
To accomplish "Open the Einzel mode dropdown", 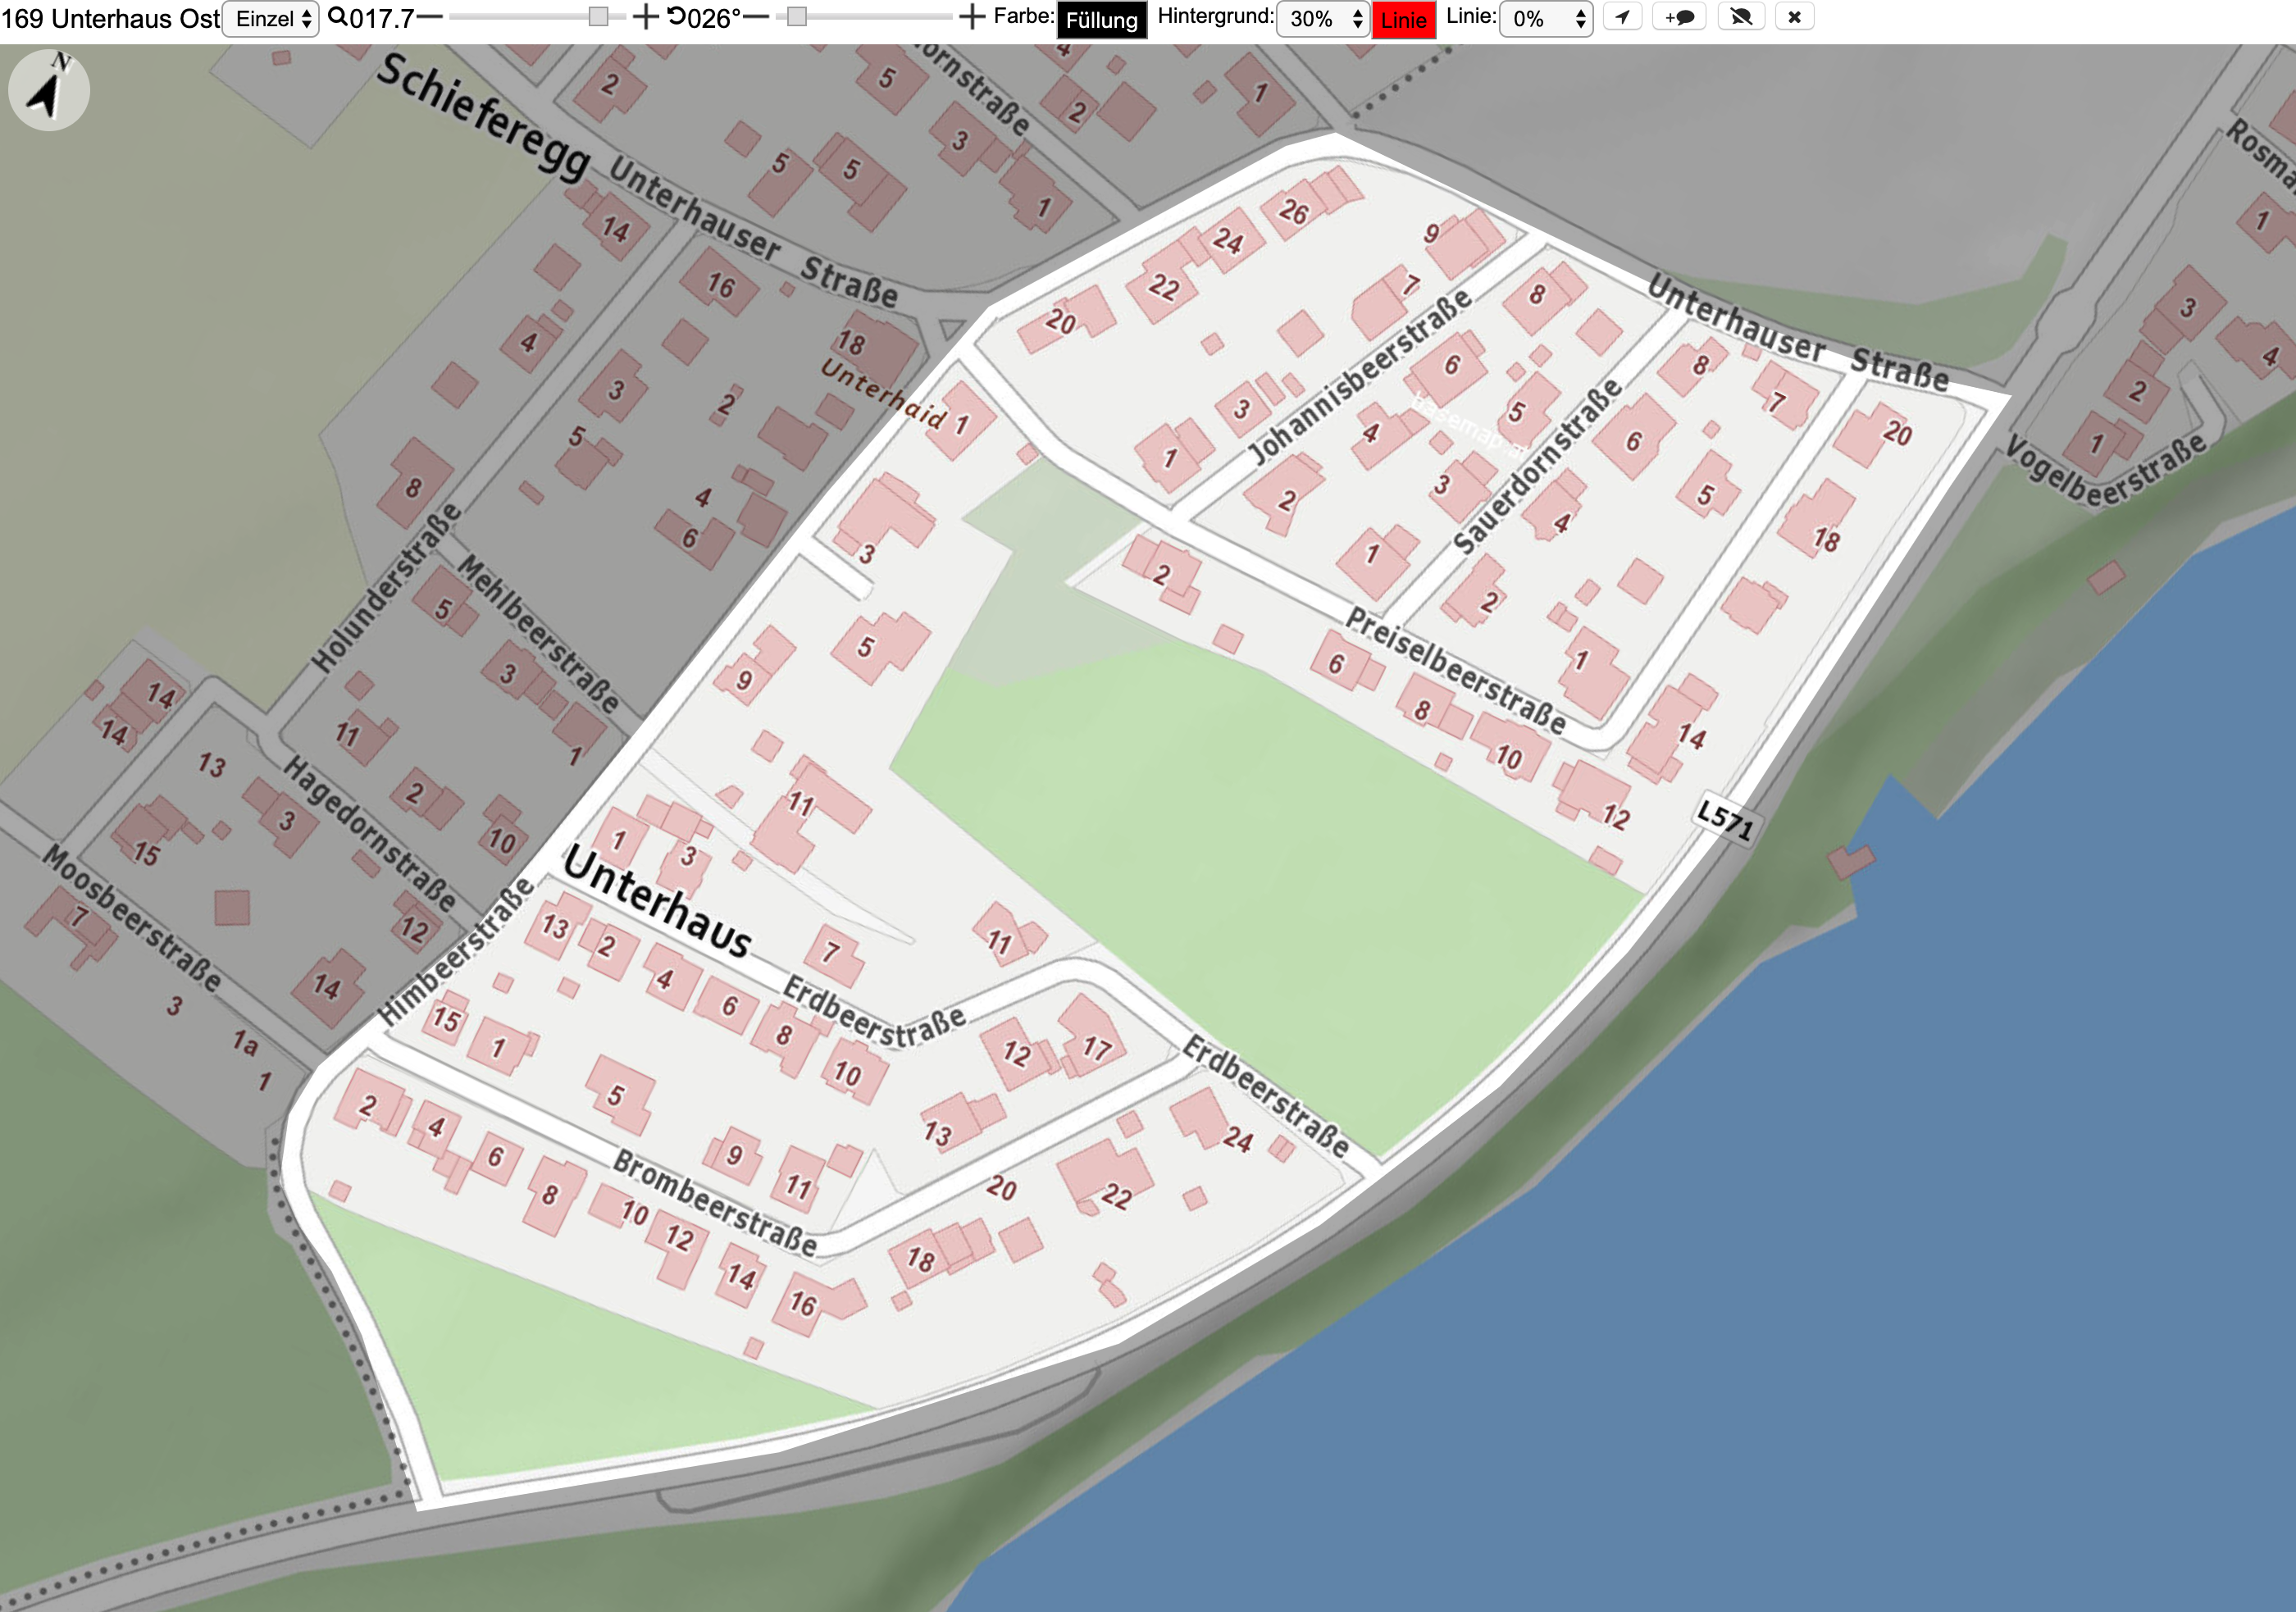I will (270, 19).
